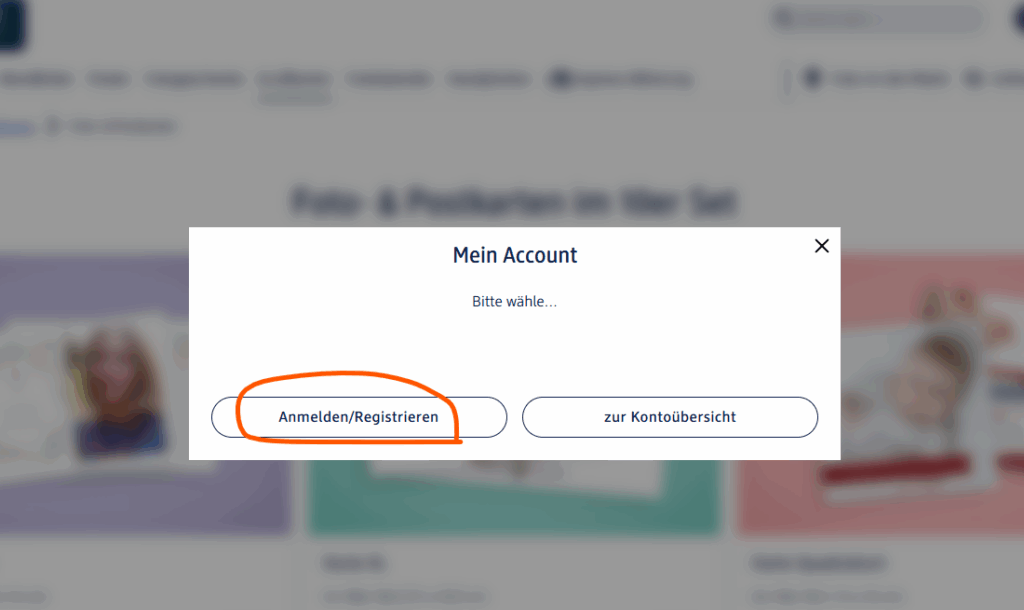Click the site logo in top-left corner

(12, 24)
